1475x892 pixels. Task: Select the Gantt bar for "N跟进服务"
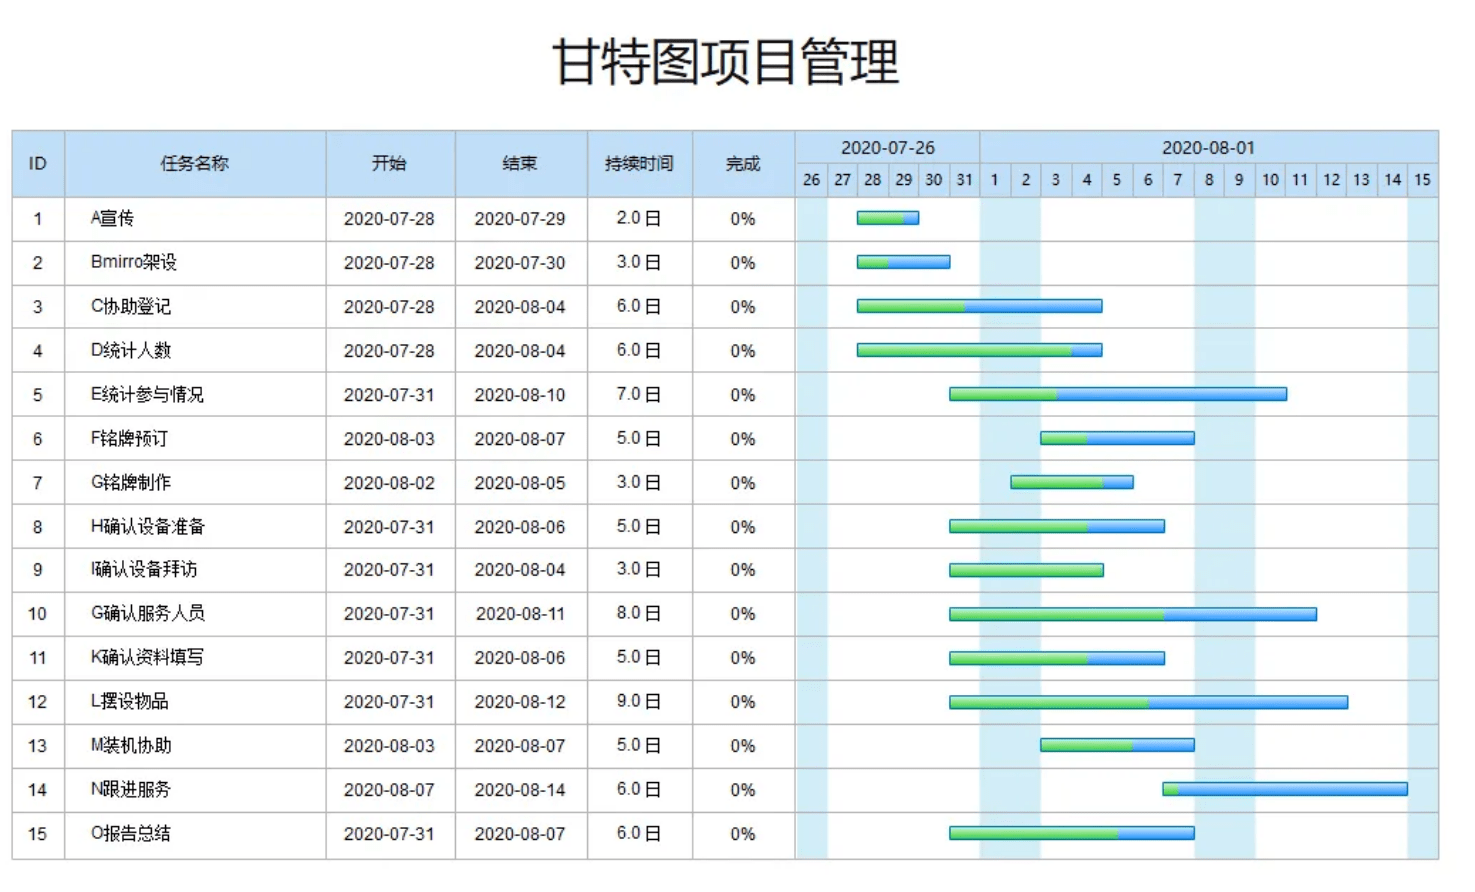[1285, 789]
